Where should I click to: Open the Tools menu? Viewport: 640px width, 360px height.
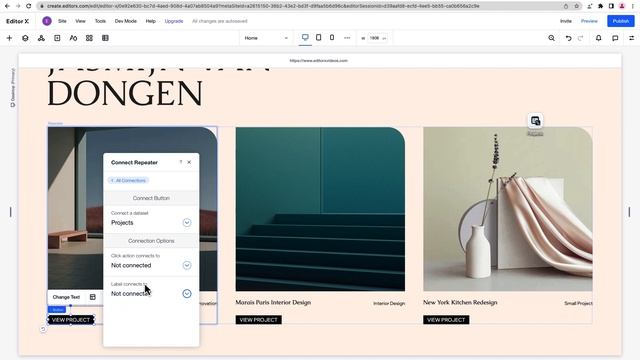point(100,21)
